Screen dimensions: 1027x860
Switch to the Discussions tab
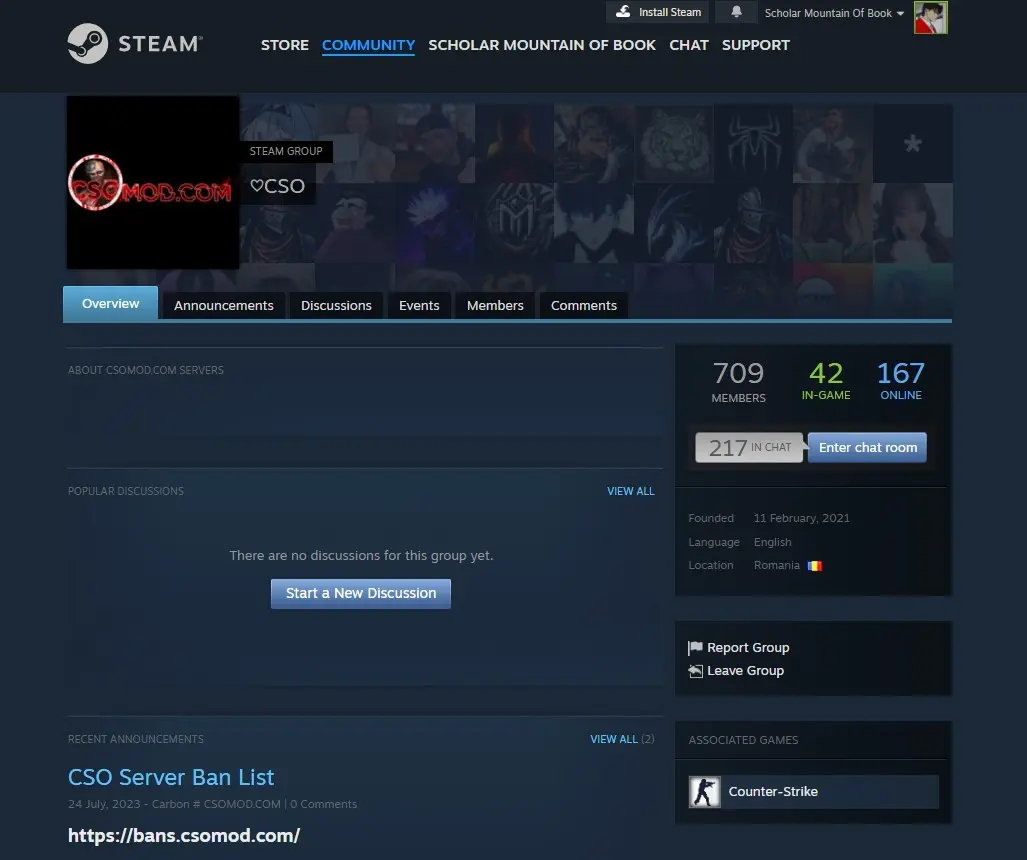pyautogui.click(x=336, y=306)
